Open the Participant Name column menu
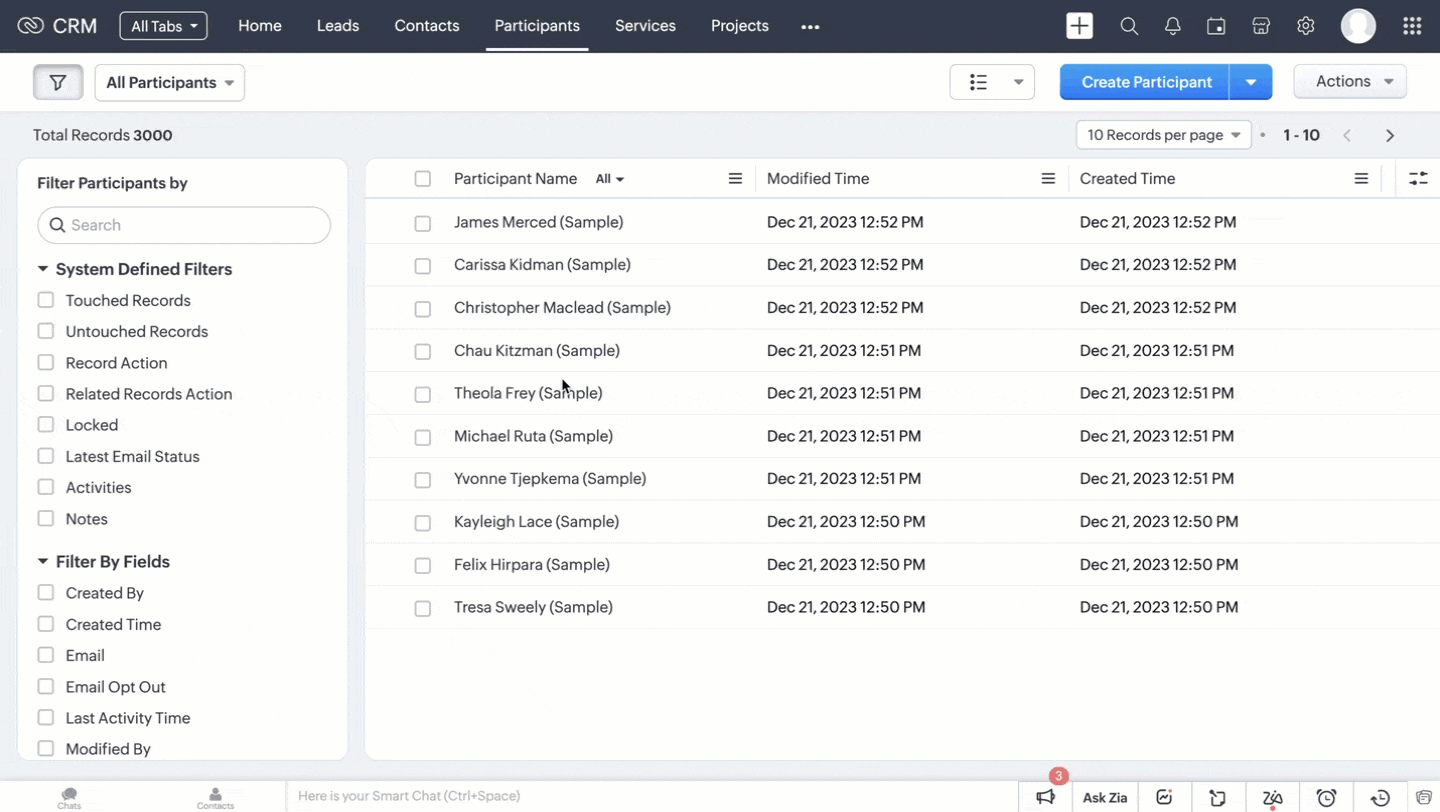This screenshot has height=812, width=1440. (735, 179)
